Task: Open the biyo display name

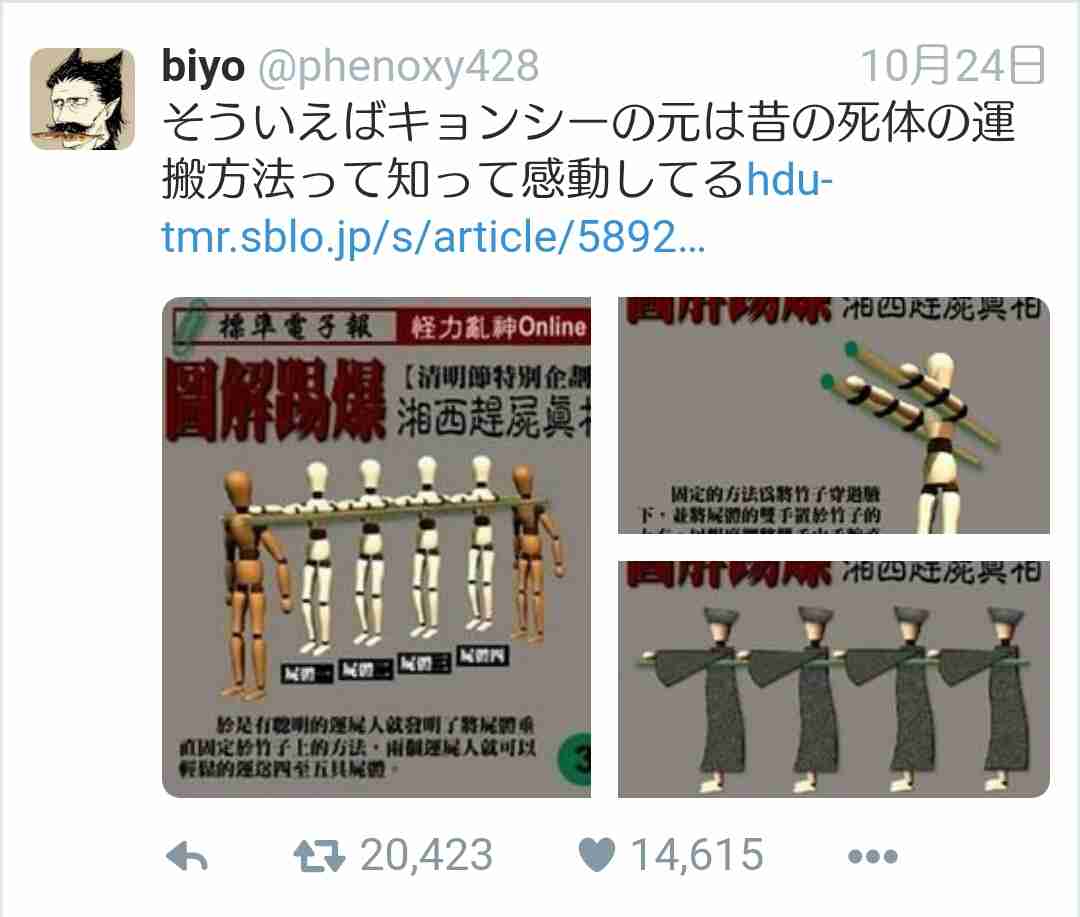Action: click(x=203, y=66)
